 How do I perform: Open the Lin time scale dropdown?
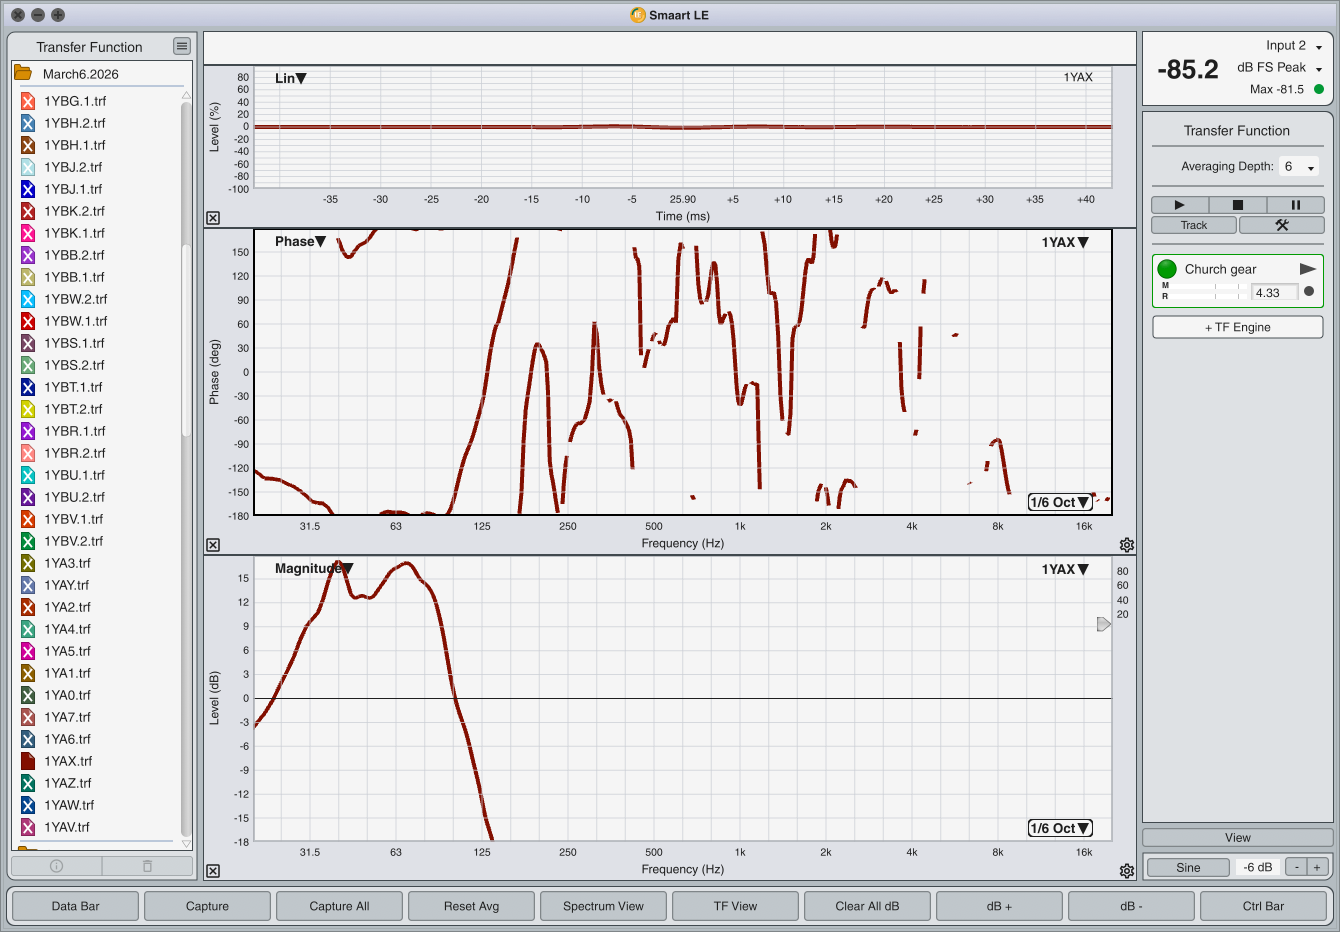[x=291, y=78]
